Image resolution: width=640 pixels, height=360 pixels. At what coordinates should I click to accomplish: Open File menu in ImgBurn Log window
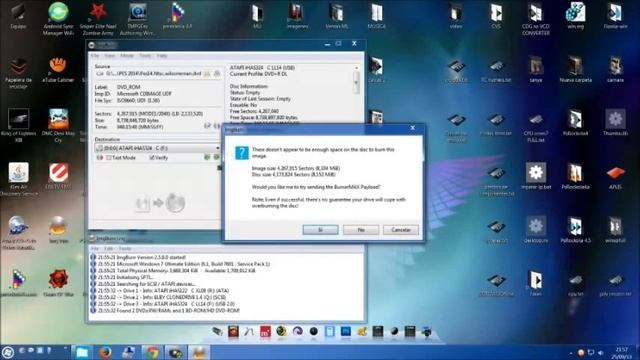[95, 249]
